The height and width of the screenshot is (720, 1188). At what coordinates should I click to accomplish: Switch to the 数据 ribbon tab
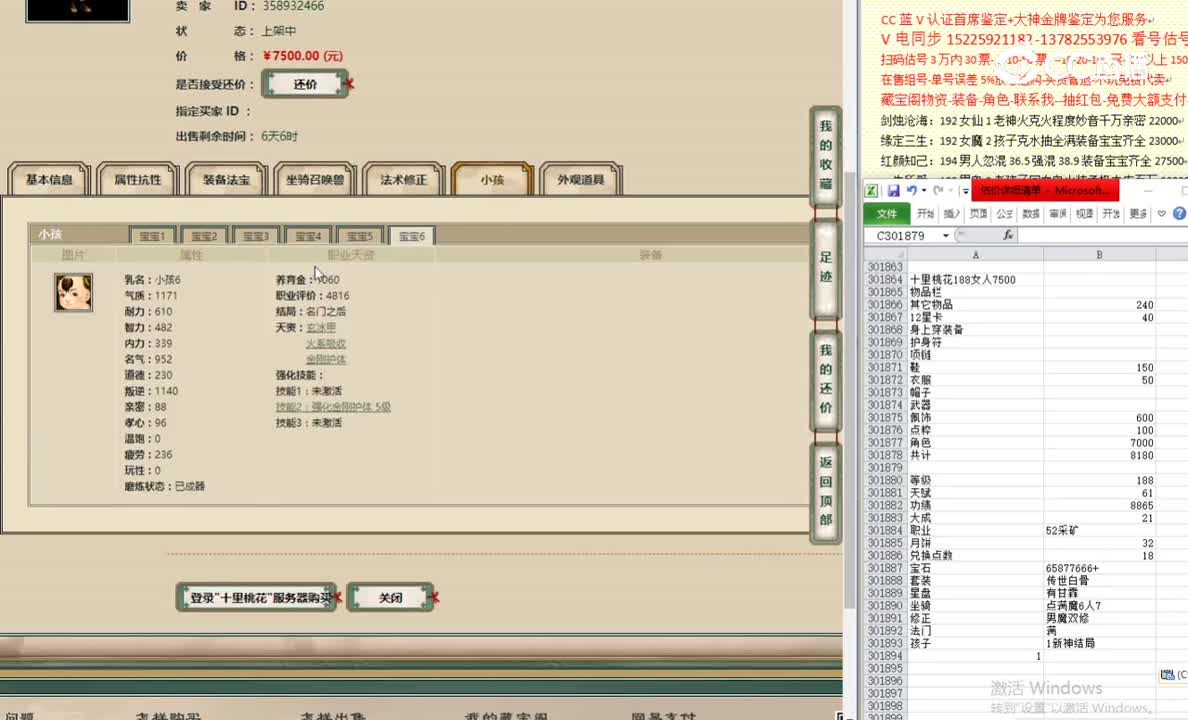(1030, 212)
